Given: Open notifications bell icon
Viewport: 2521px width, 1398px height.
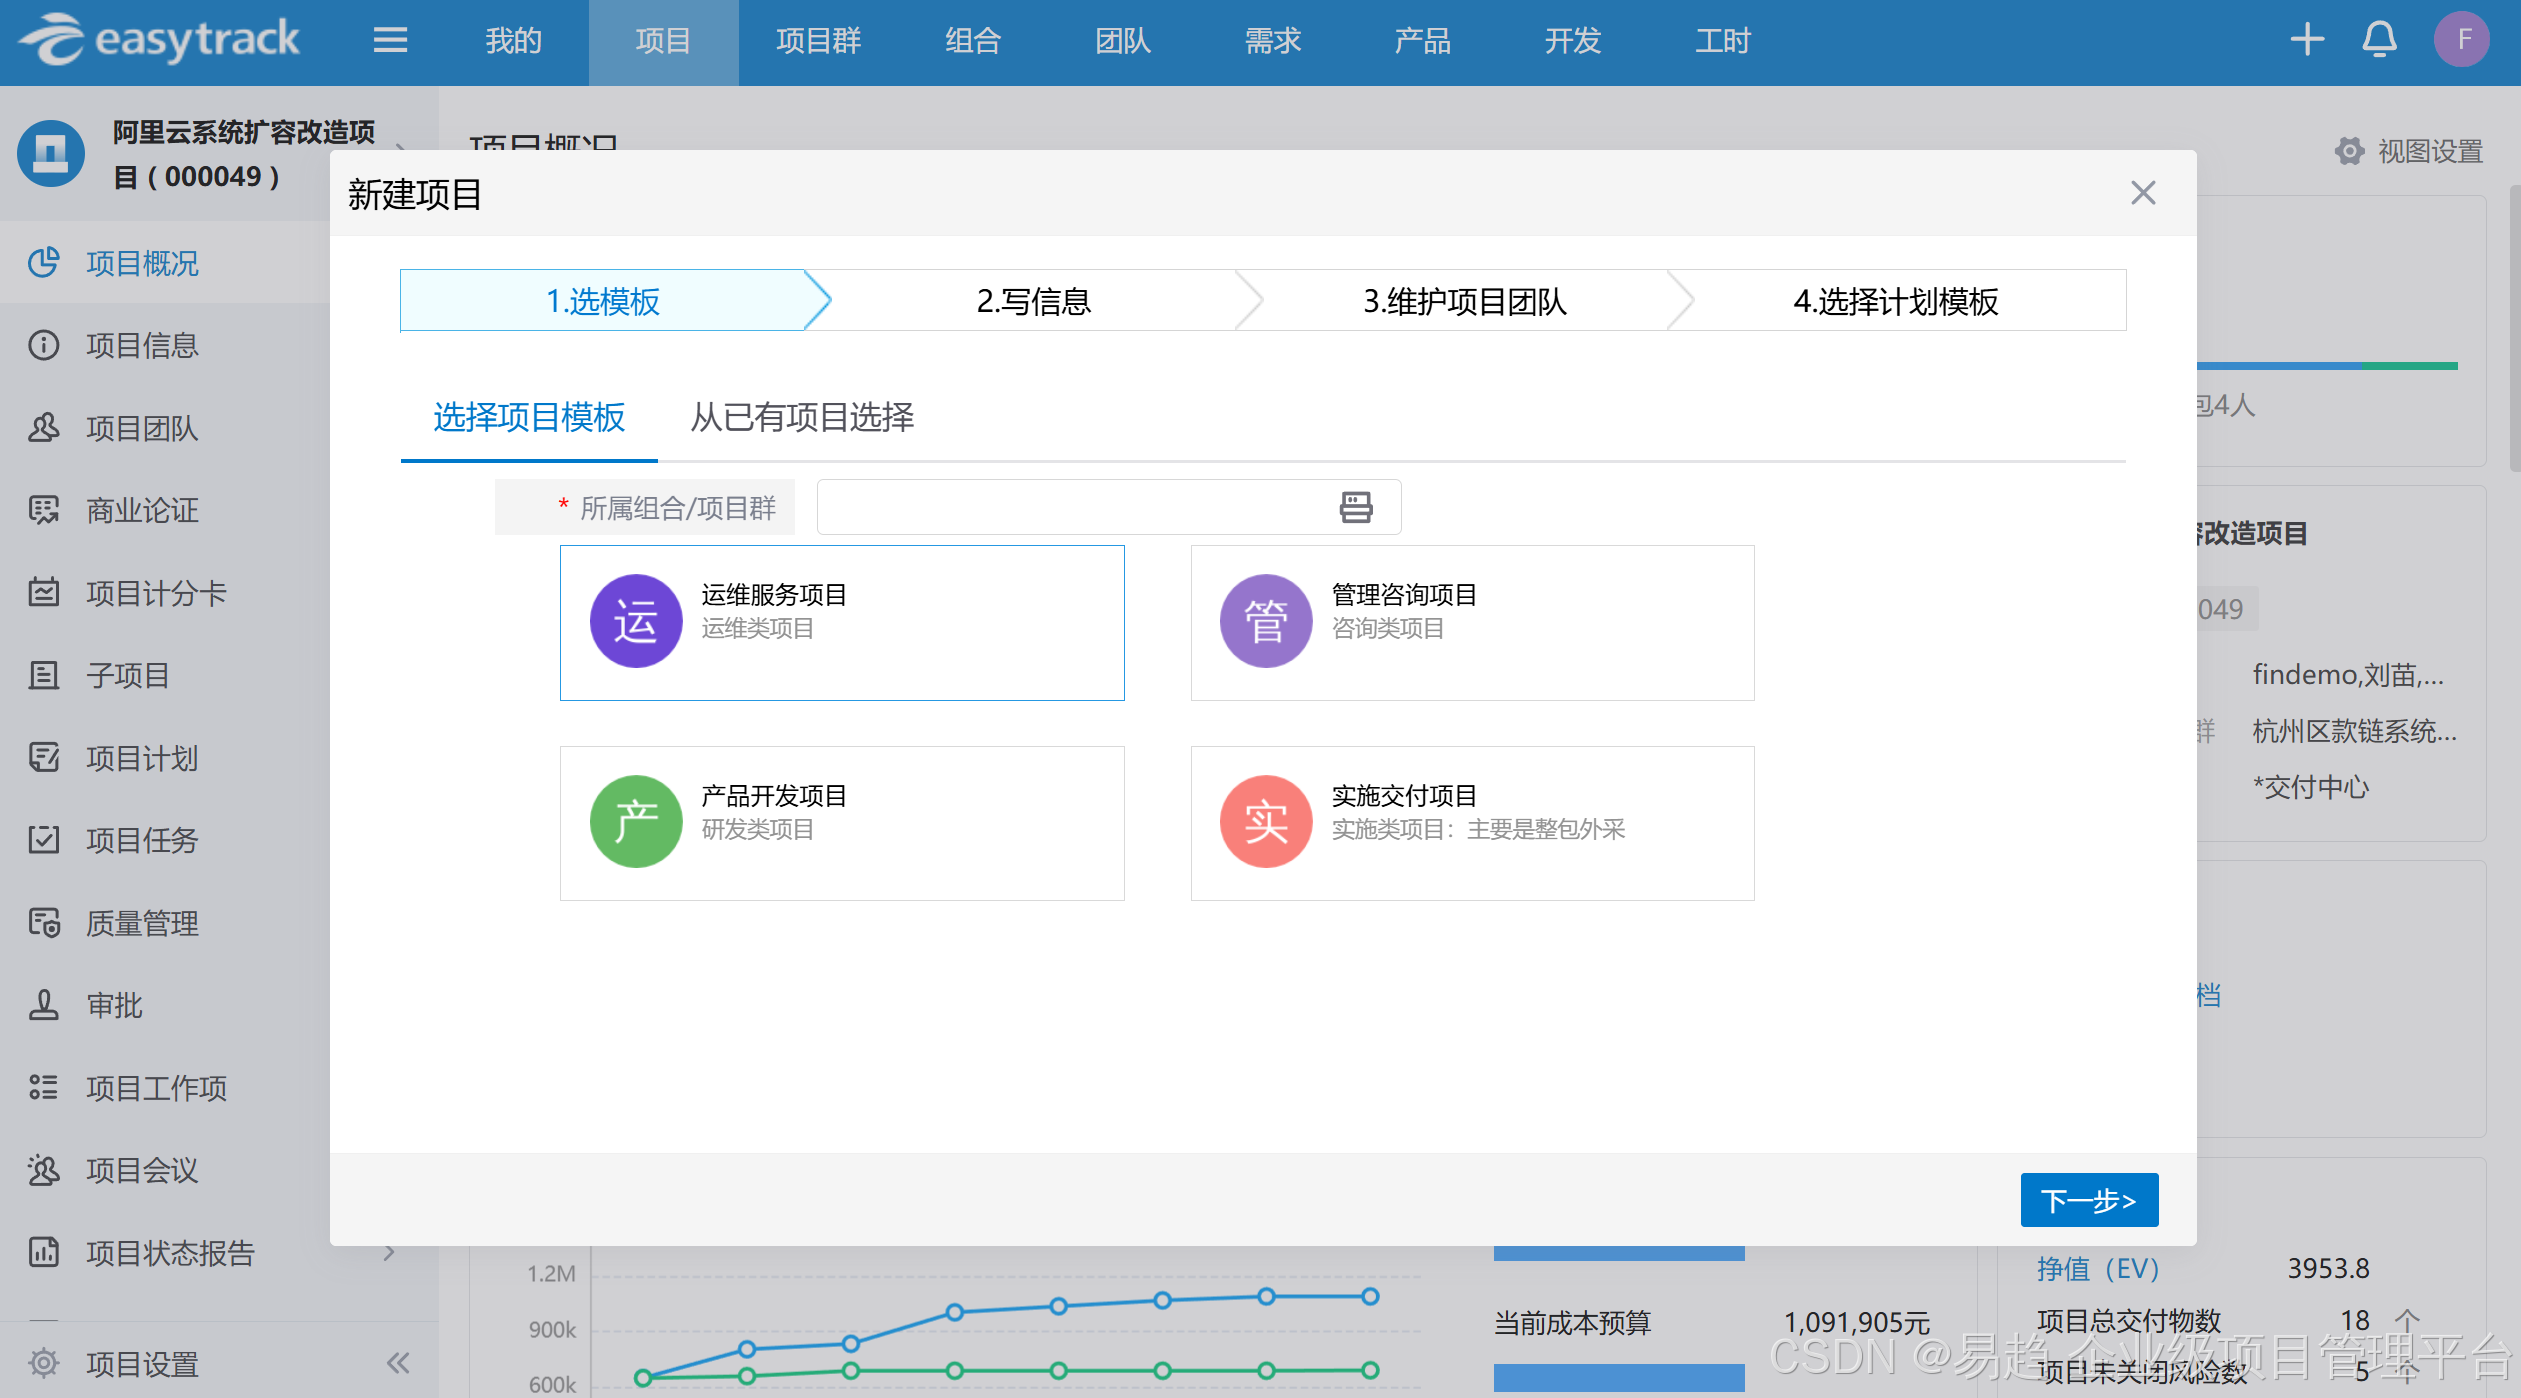Looking at the screenshot, I should [2379, 40].
